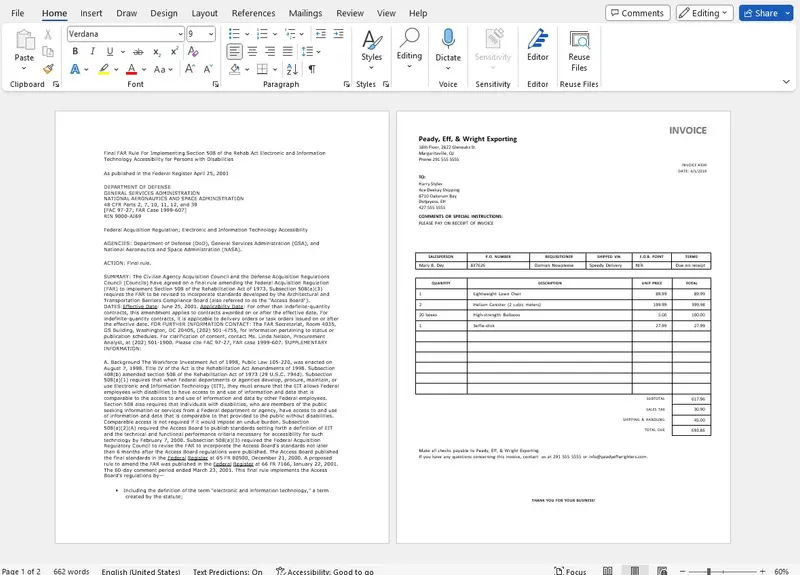The height and width of the screenshot is (575, 800).
Task: Toggle Subscript formatting
Action: point(157,52)
